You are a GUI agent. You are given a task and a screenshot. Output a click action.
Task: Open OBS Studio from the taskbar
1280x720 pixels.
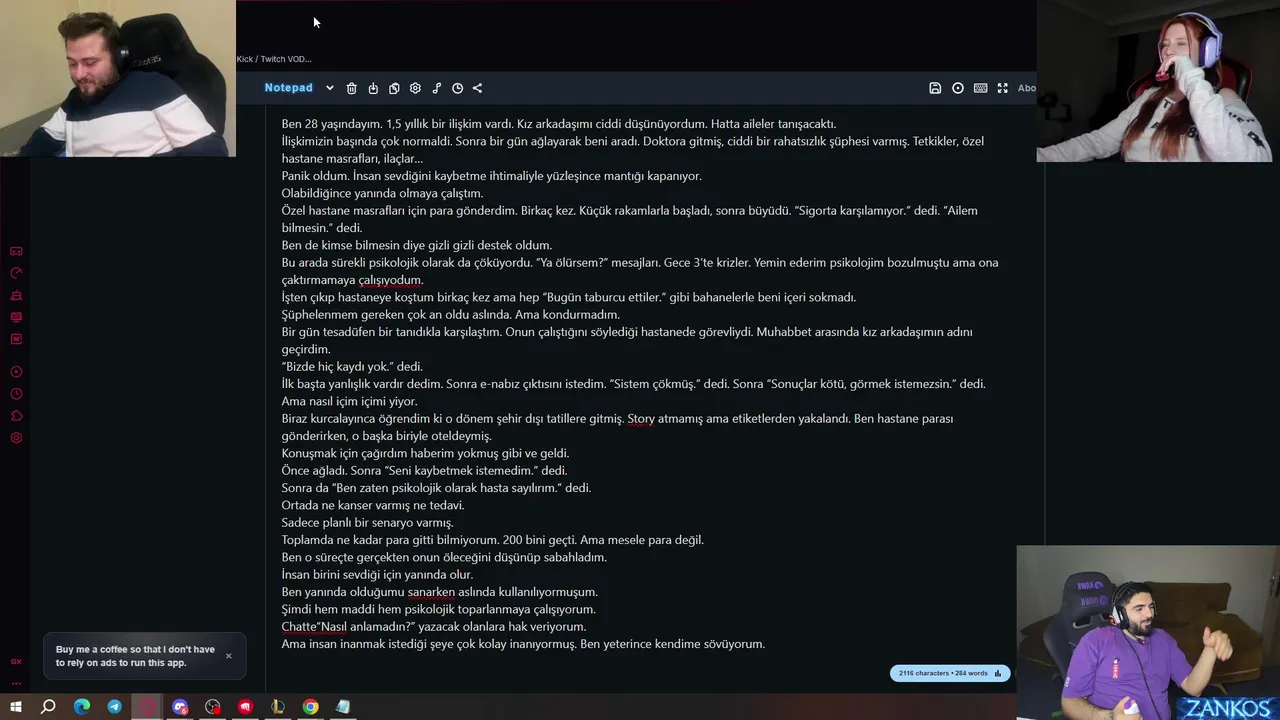212,707
